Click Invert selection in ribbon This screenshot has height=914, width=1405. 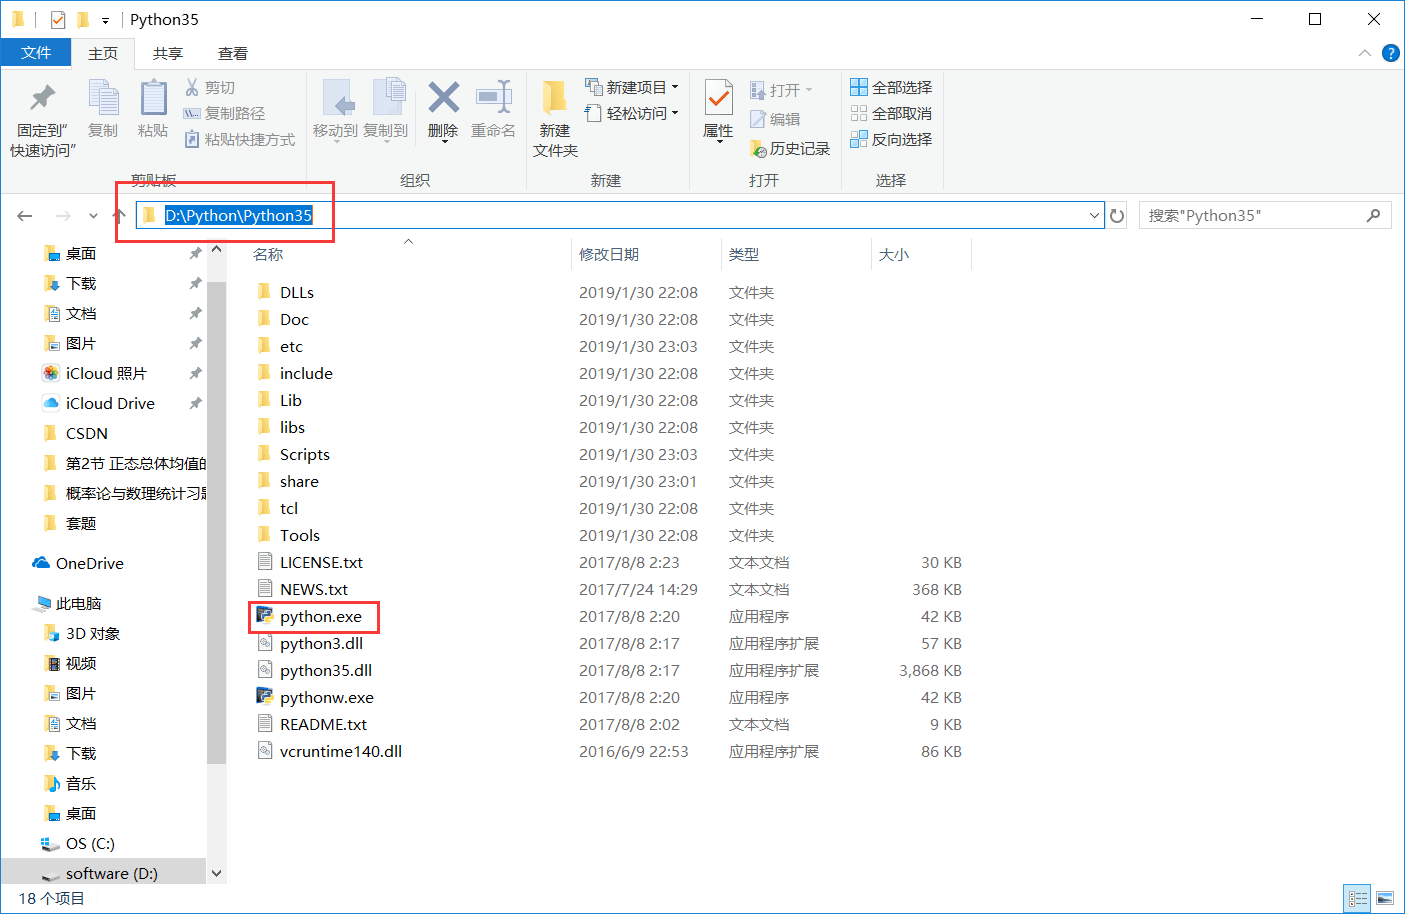tap(891, 140)
